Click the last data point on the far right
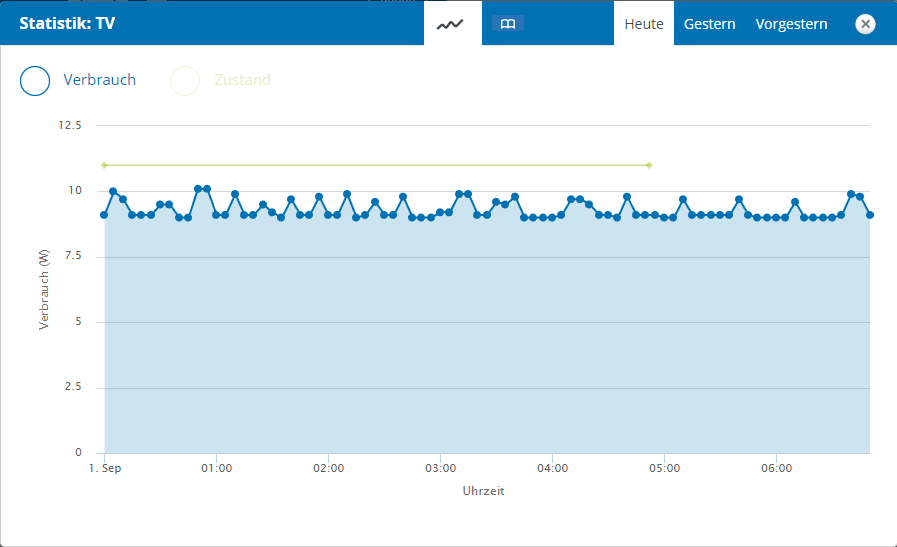Screen dimensions: 897x547 [870, 215]
